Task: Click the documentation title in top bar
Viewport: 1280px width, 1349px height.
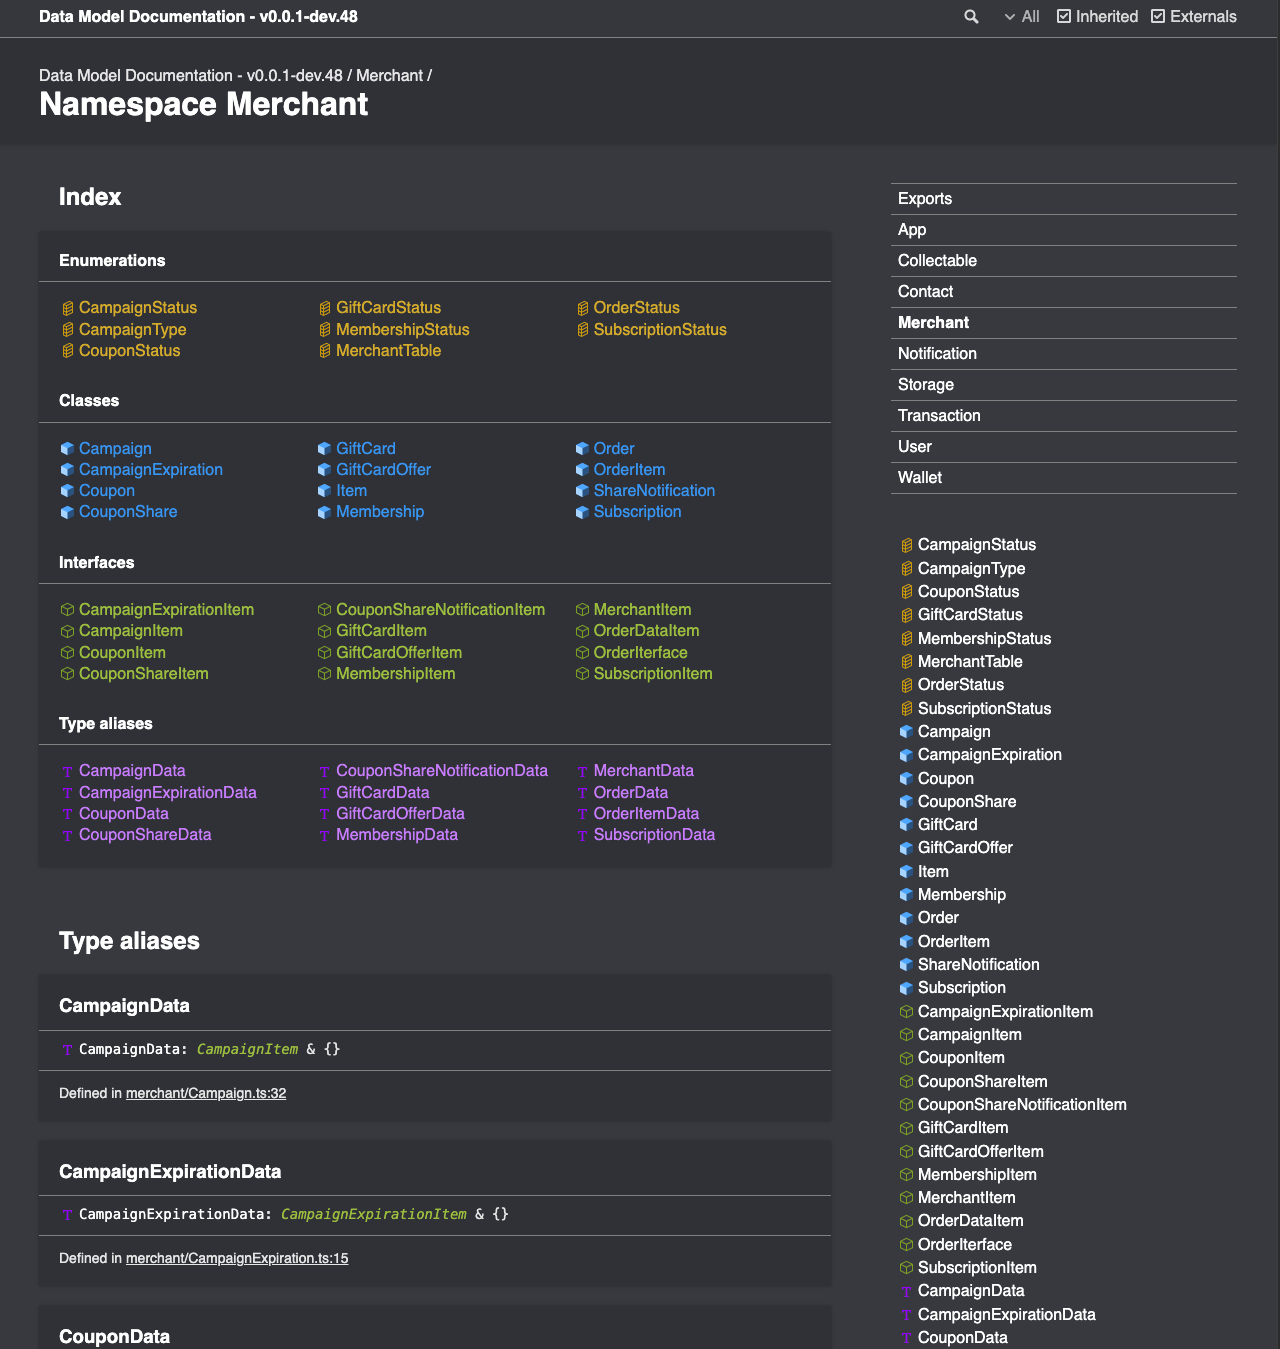Action: coord(198,17)
